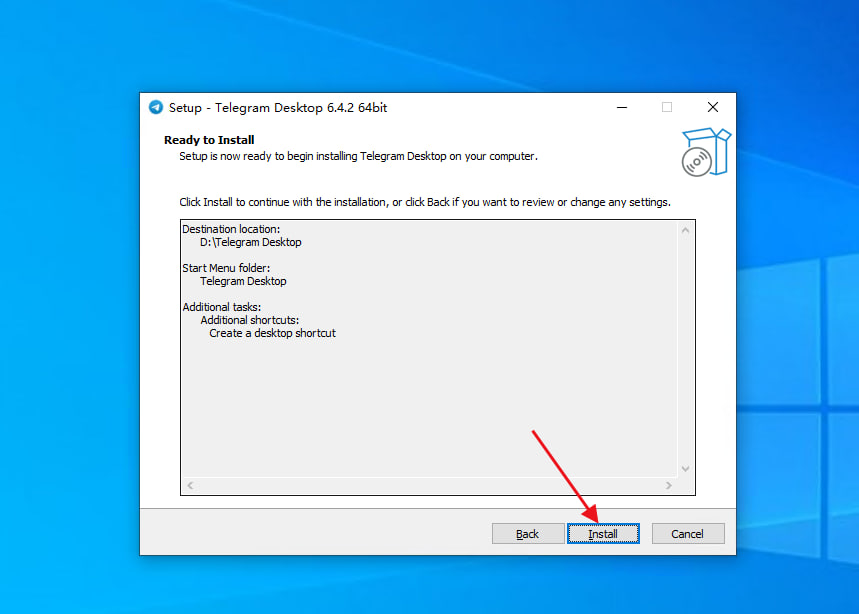859x614 pixels.
Task: Click the 'Setup - Telegram Desktop 6.4.2 64bit' title
Action: click(278, 108)
